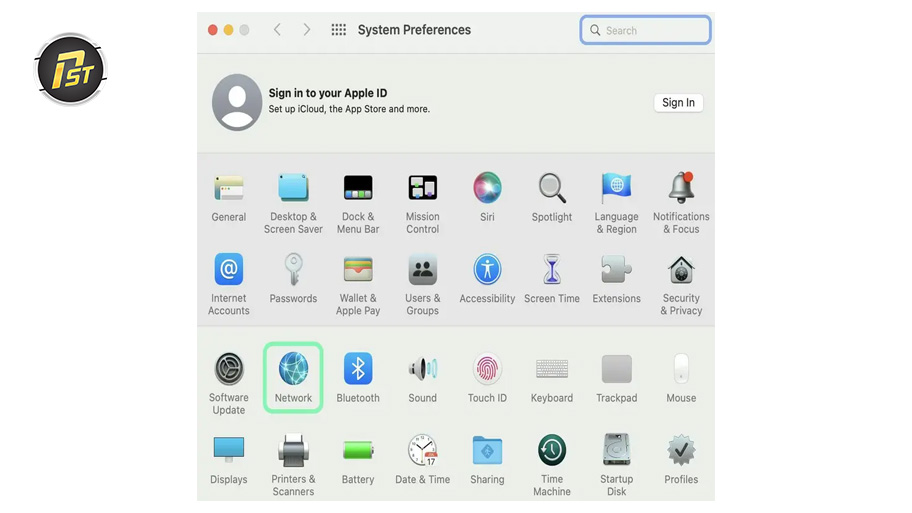Show all preferences grid button
This screenshot has height=513, width=912.
click(339, 30)
